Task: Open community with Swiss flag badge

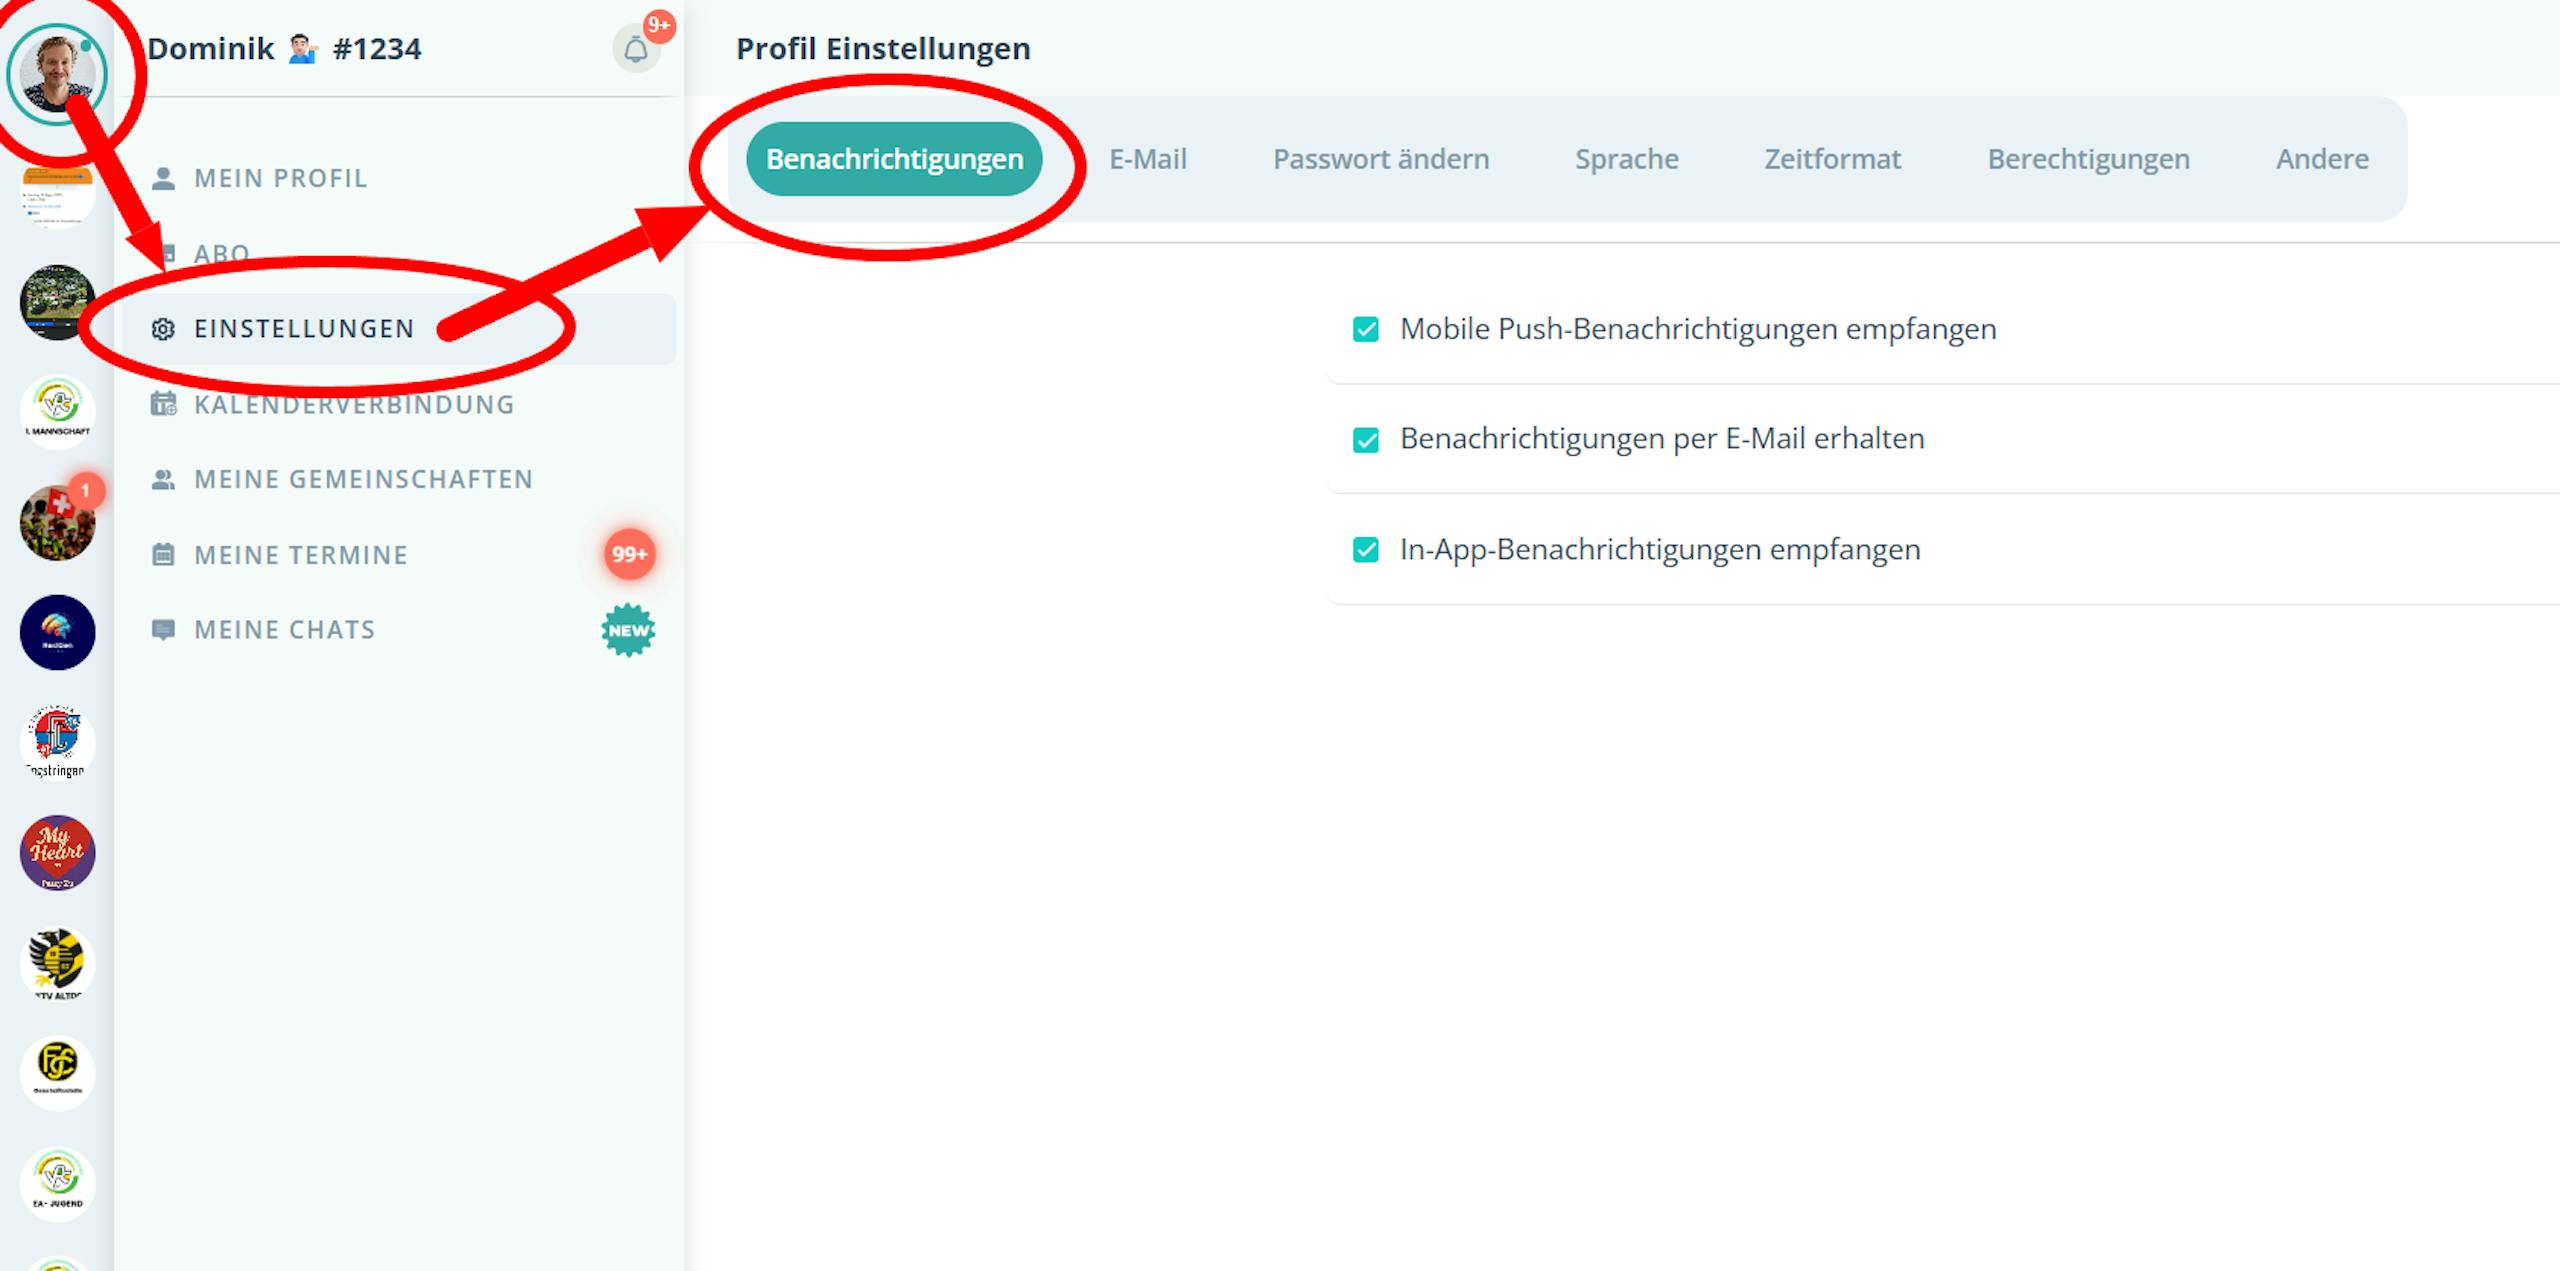Action: point(57,523)
